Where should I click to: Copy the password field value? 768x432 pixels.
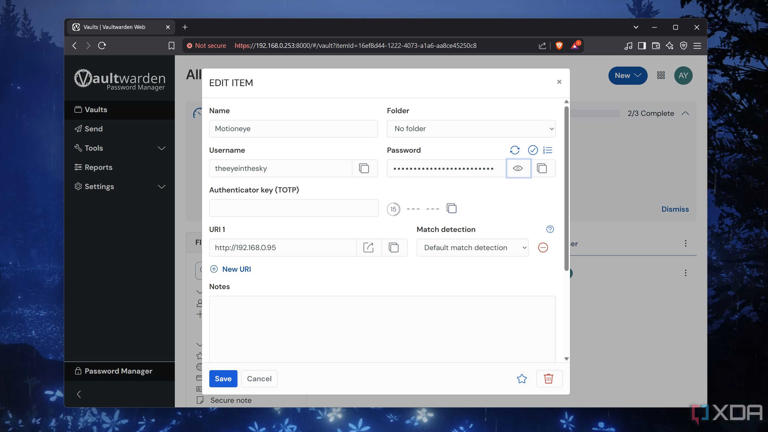click(542, 169)
